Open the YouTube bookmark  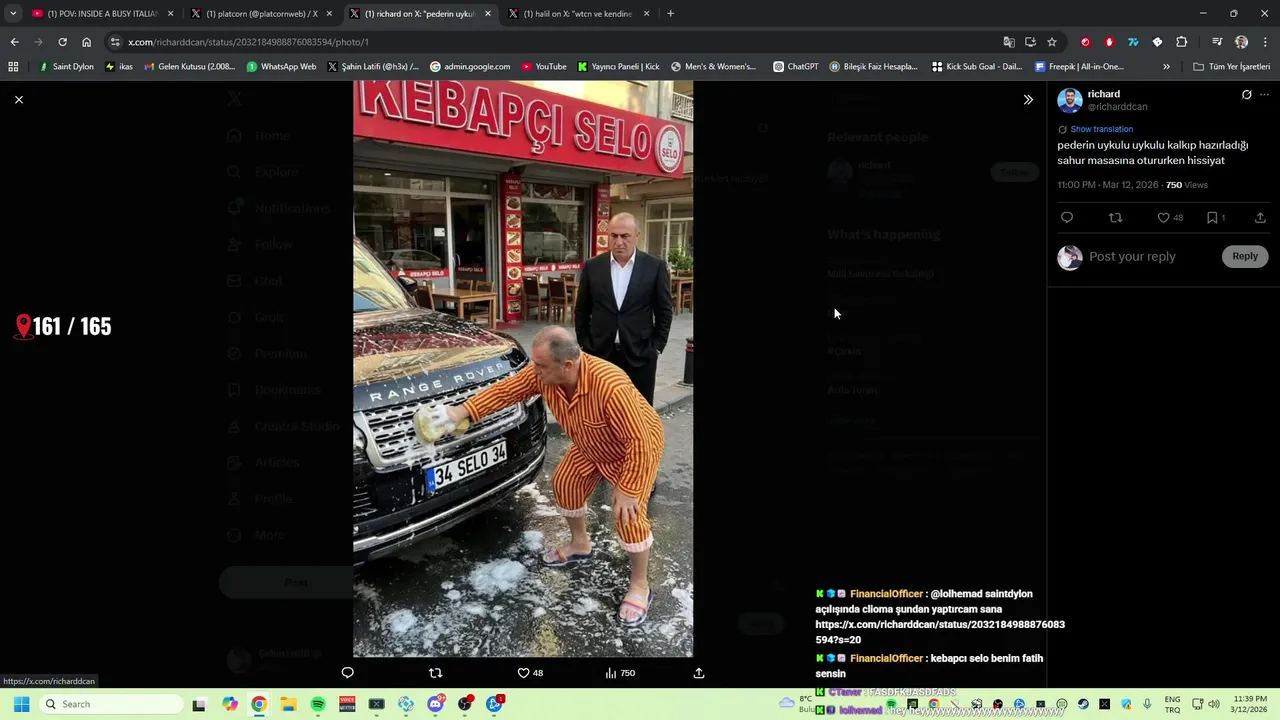coord(543,67)
